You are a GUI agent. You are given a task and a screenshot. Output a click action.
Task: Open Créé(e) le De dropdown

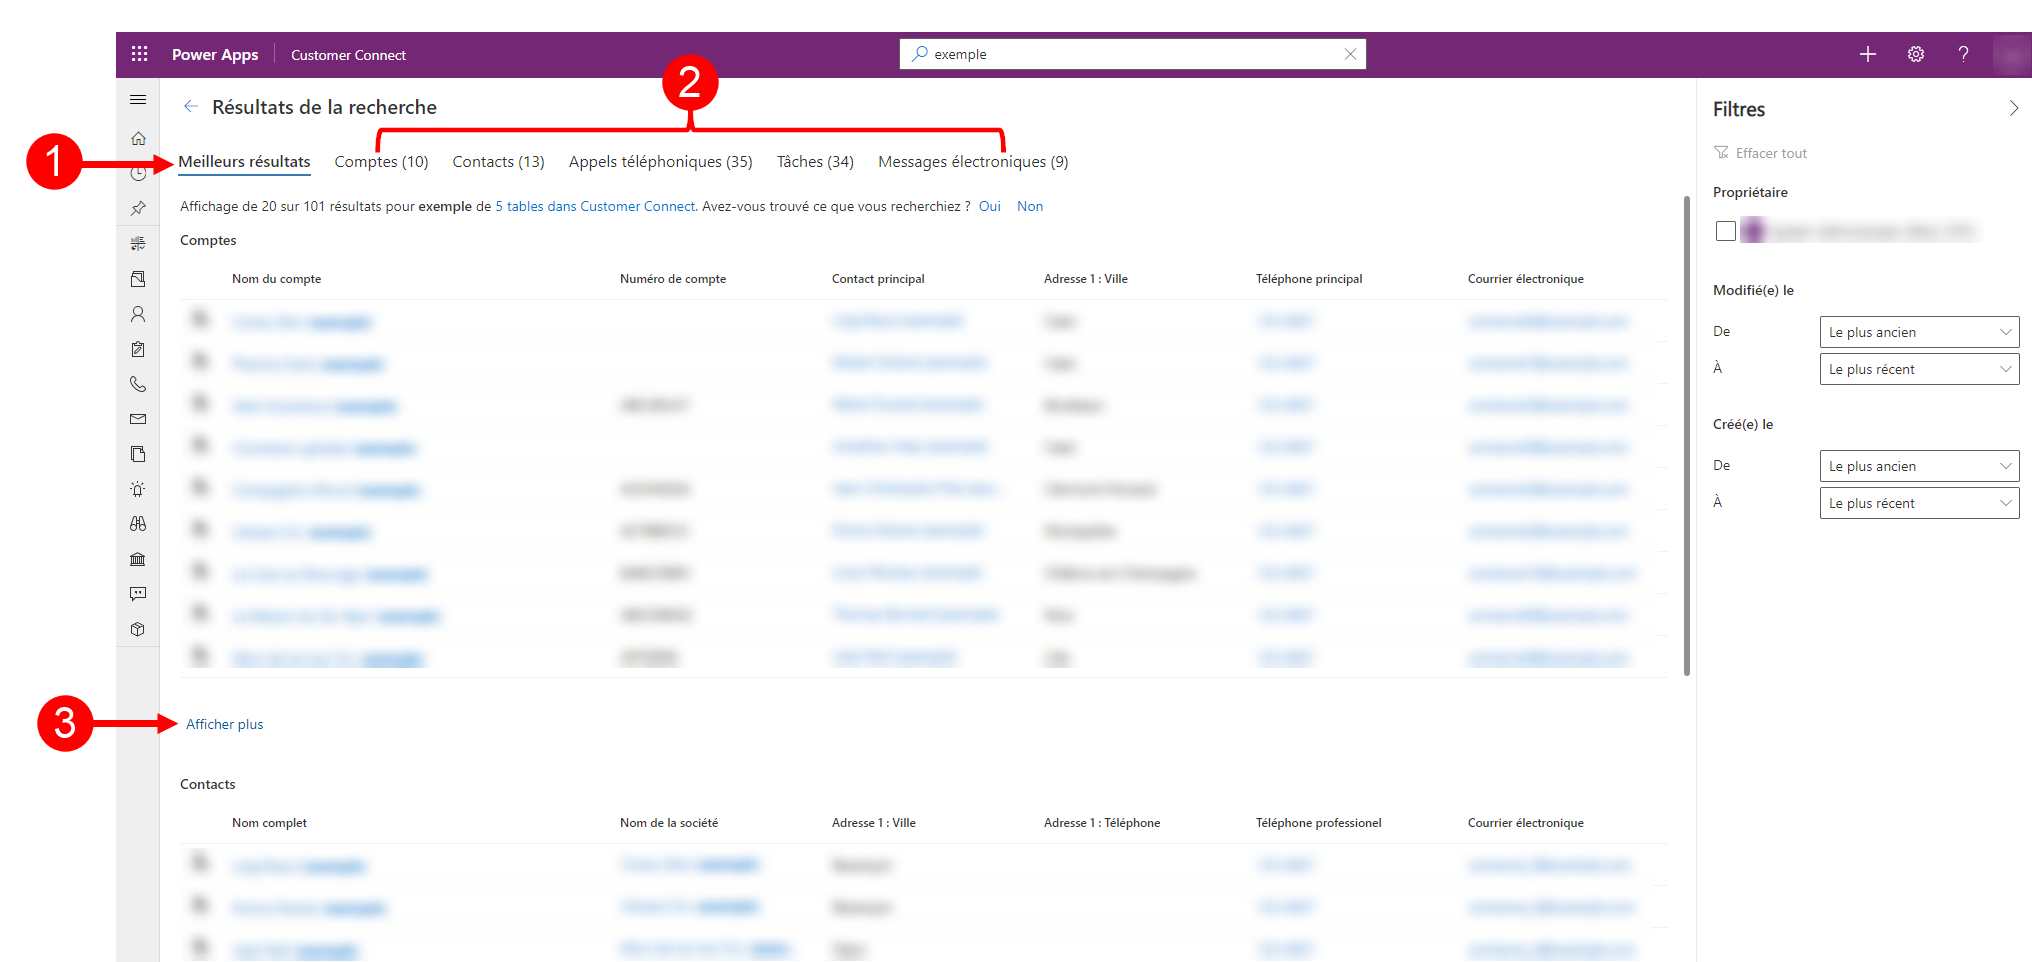point(1919,466)
